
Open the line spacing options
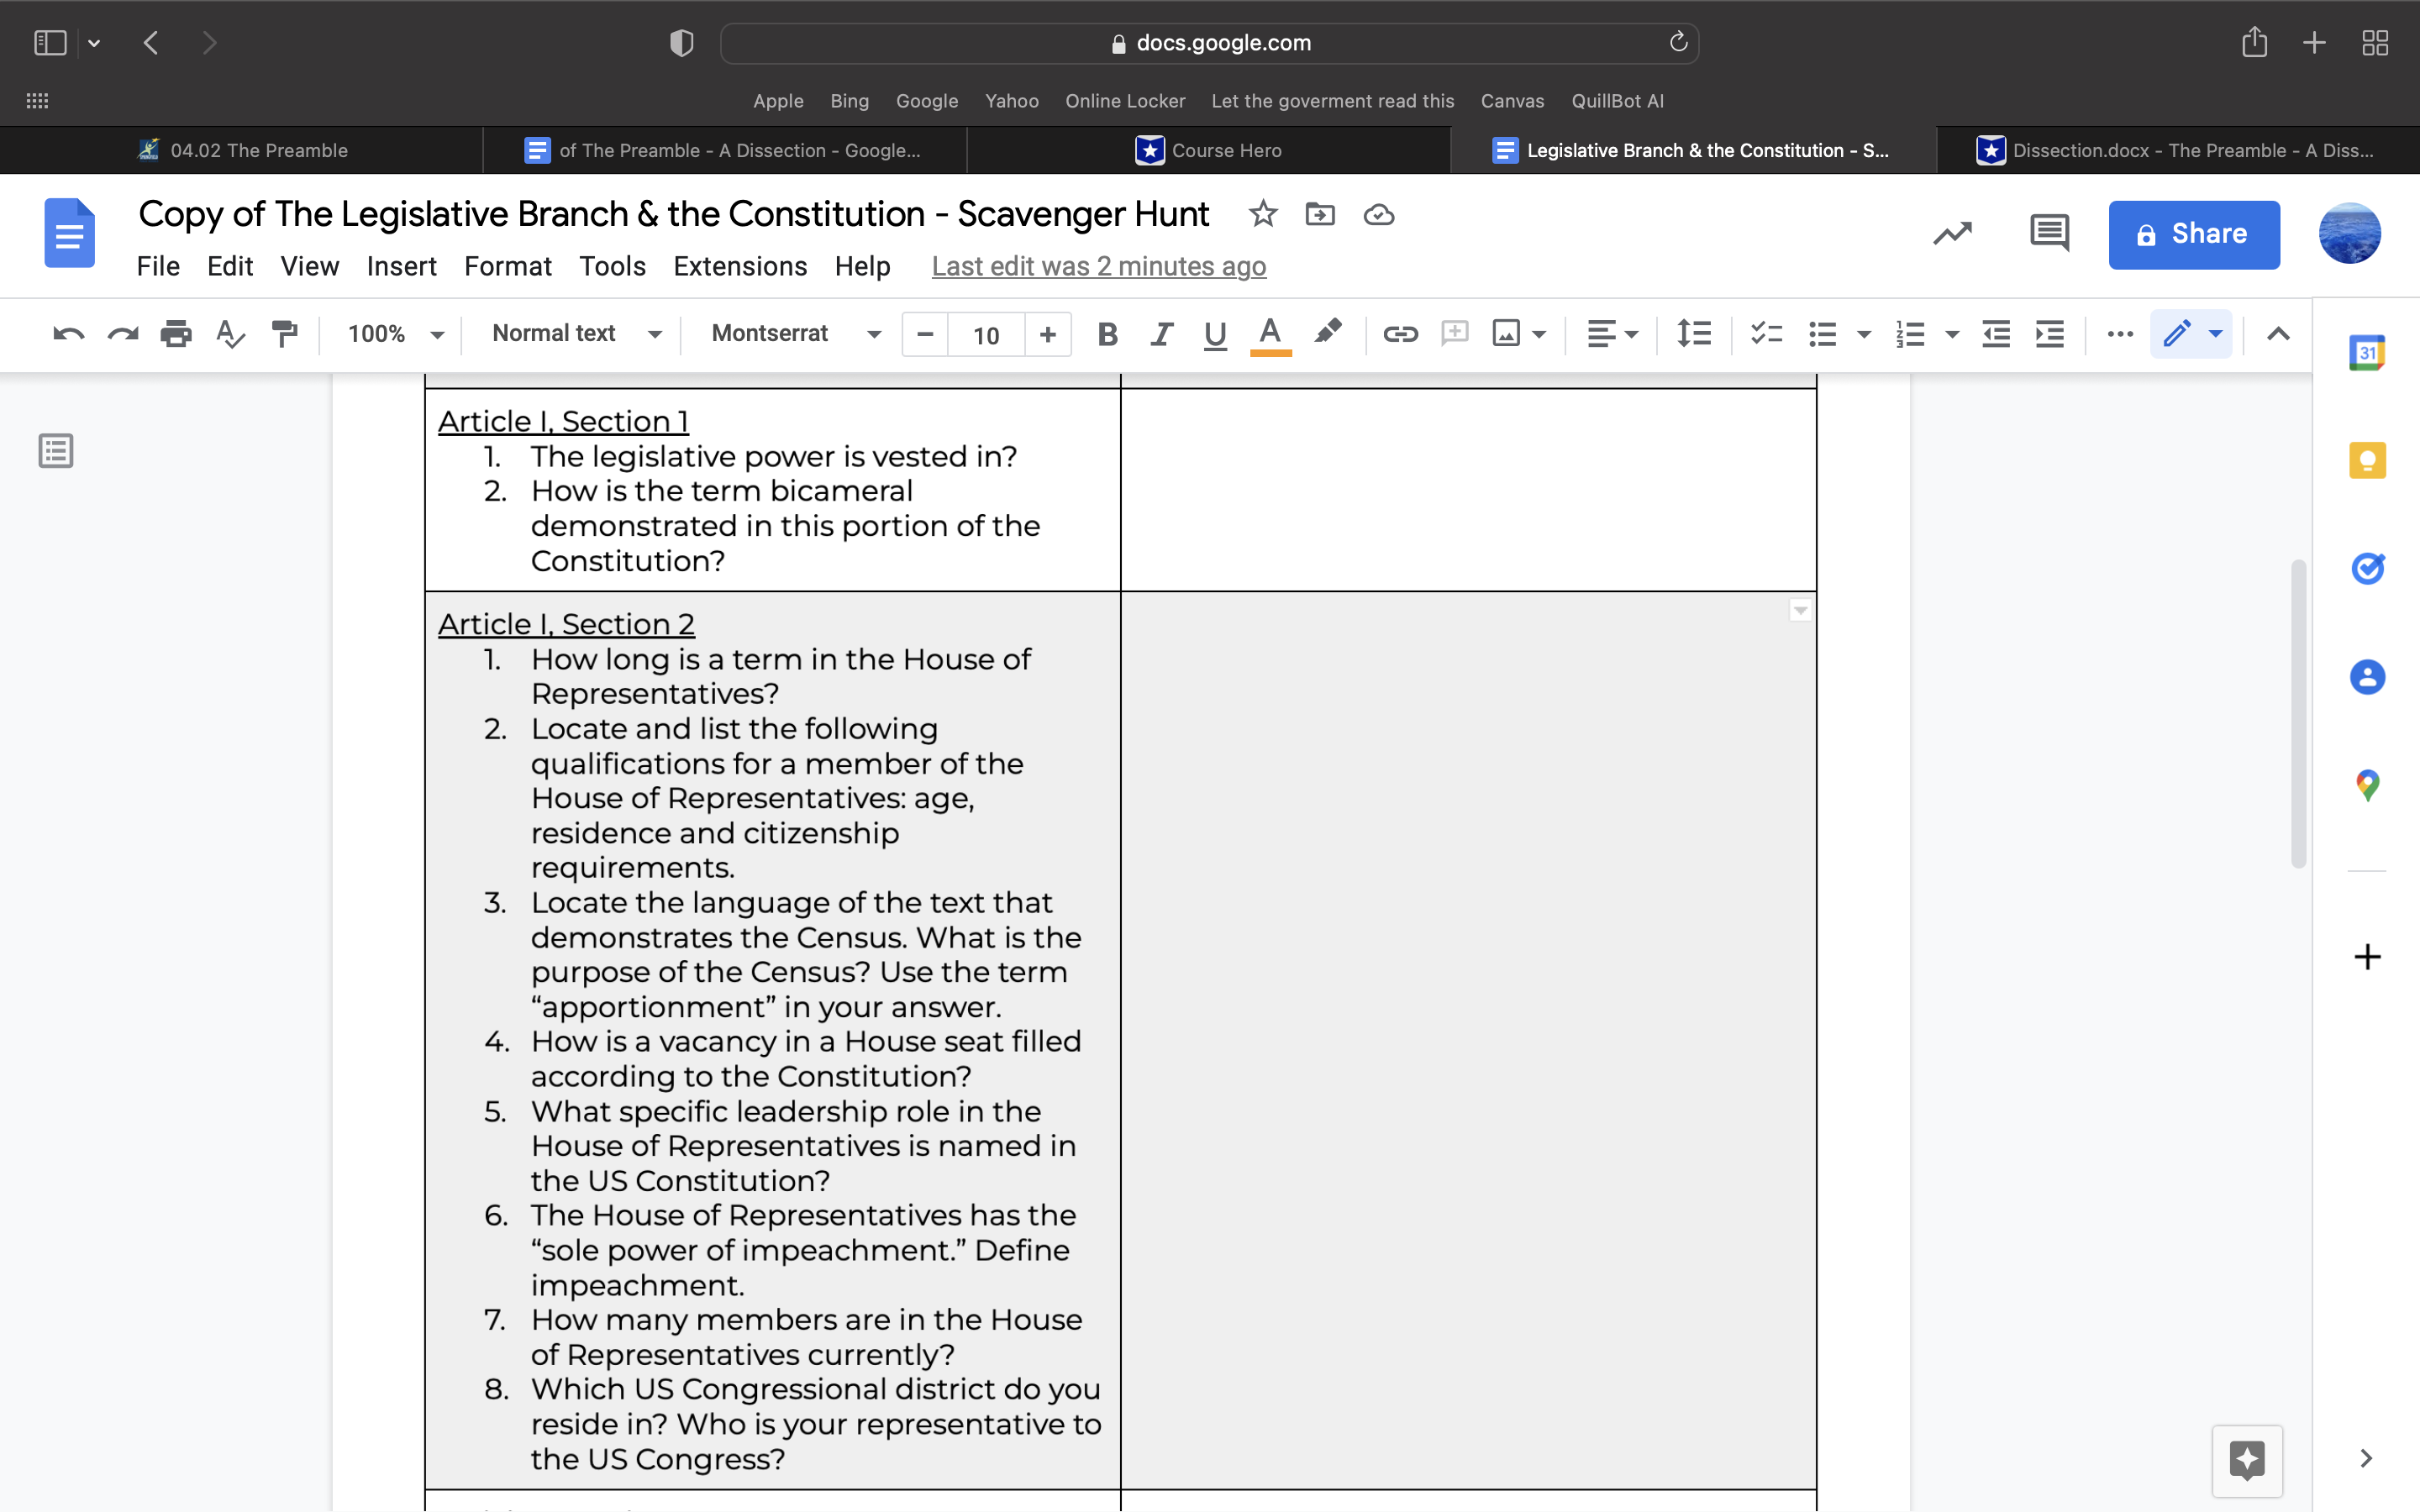click(1694, 334)
